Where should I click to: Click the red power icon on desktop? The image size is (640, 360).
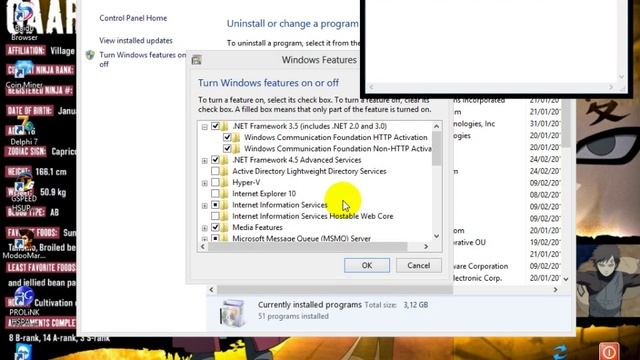point(609,351)
